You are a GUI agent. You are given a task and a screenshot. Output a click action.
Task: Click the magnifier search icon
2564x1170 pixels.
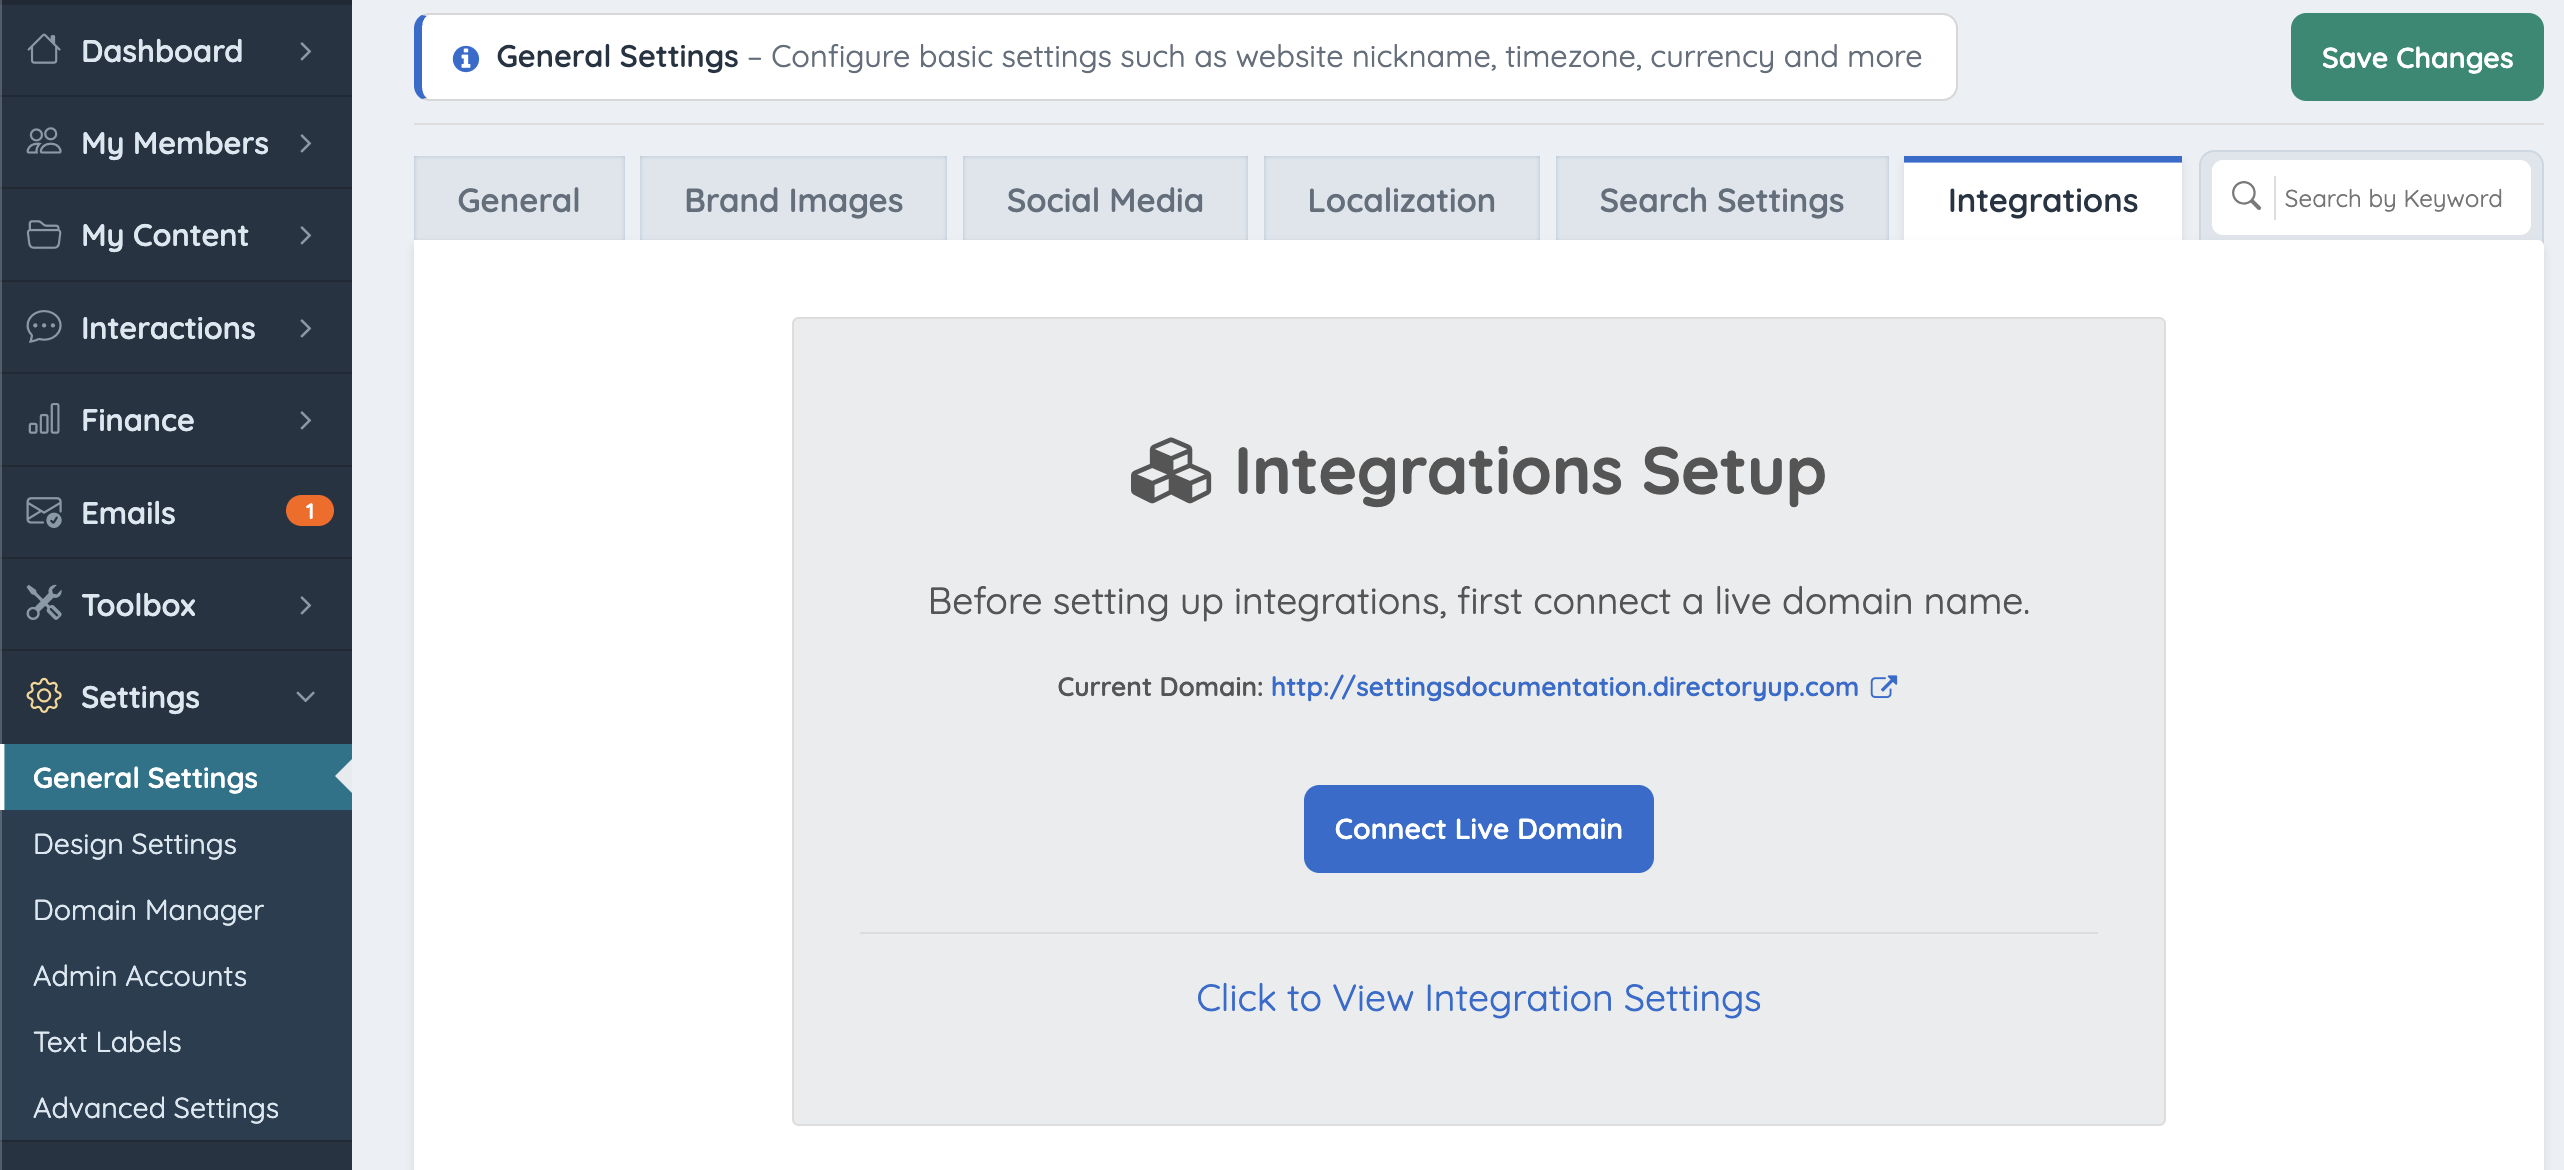pyautogui.click(x=2246, y=197)
